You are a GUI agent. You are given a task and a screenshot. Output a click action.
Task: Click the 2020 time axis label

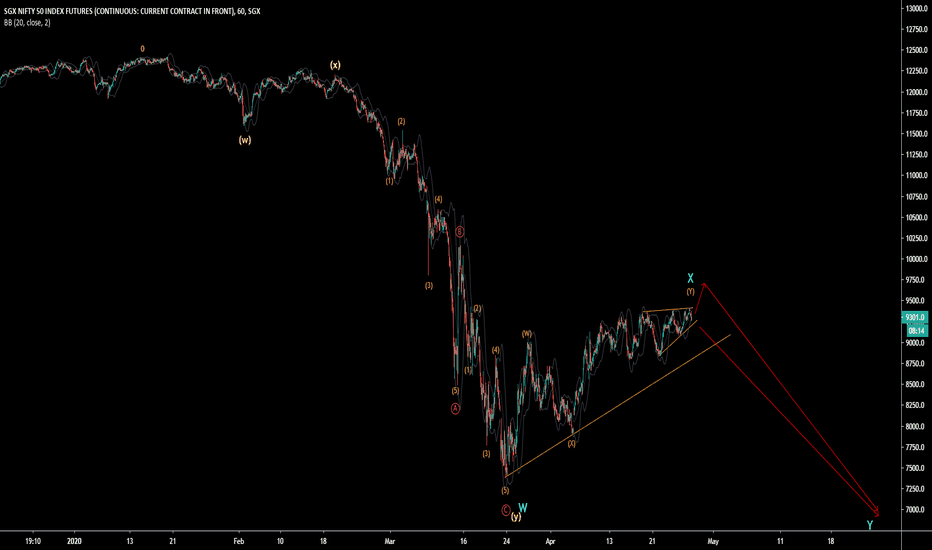click(x=74, y=541)
